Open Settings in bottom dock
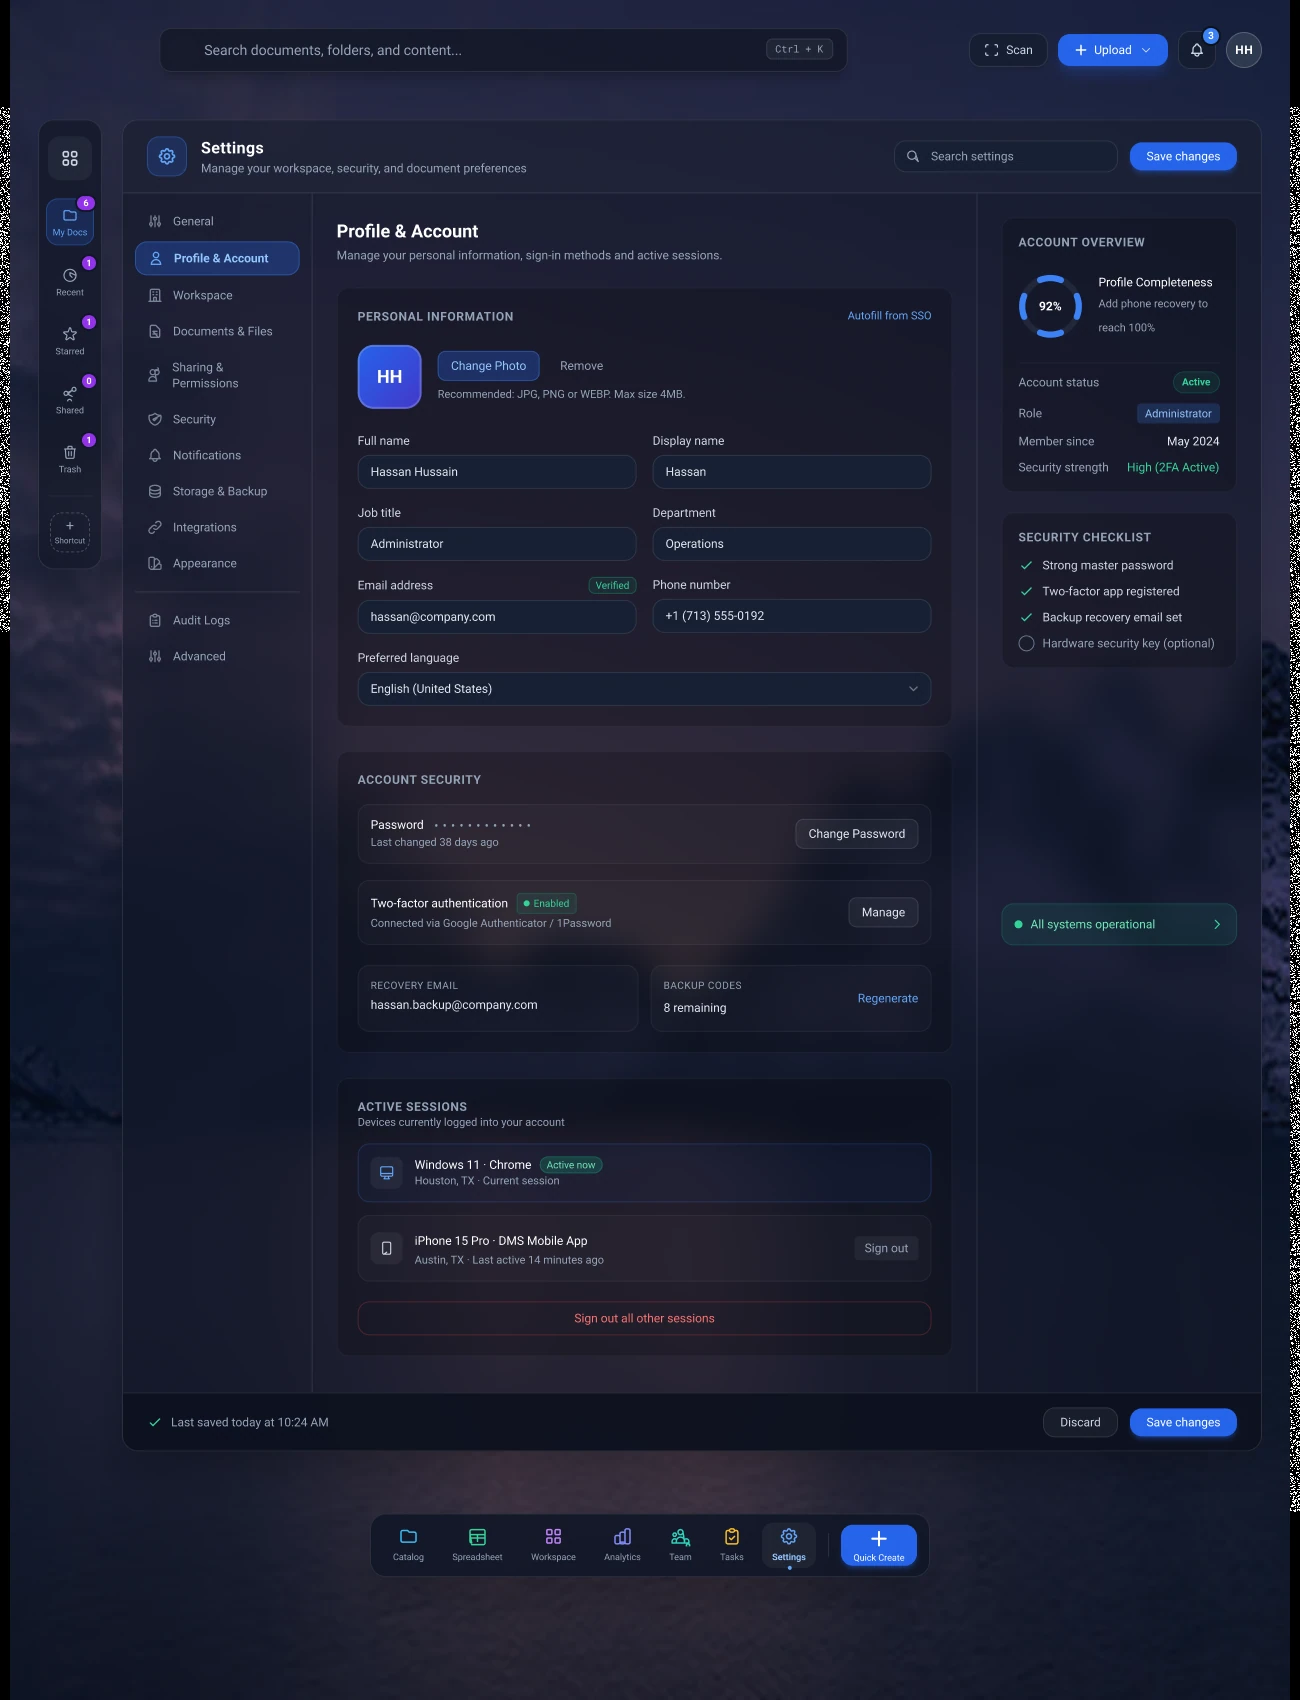The height and width of the screenshot is (1700, 1300). [789, 1545]
